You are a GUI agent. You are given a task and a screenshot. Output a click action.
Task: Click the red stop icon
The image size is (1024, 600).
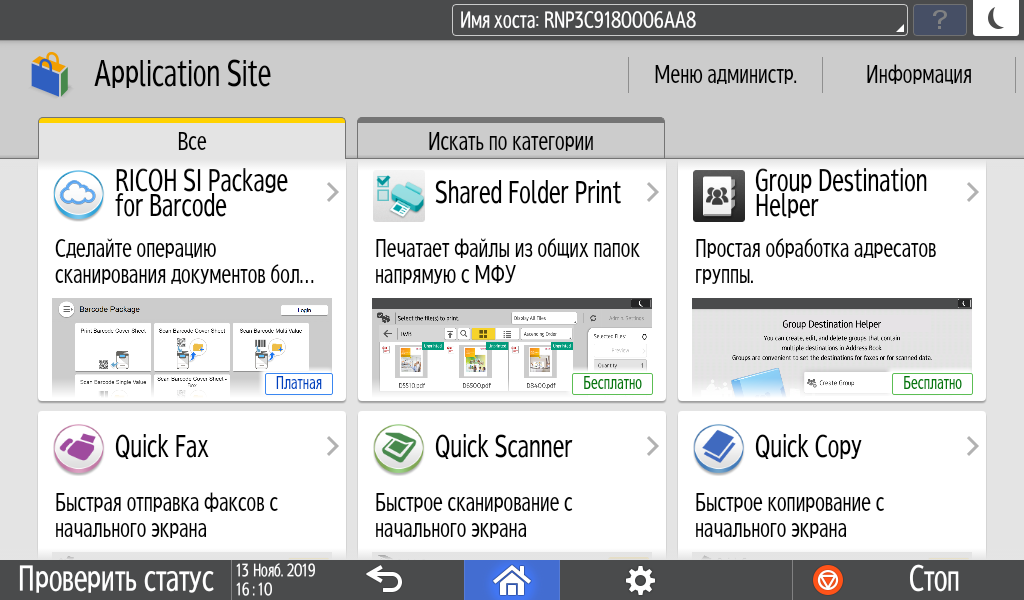[x=827, y=580]
